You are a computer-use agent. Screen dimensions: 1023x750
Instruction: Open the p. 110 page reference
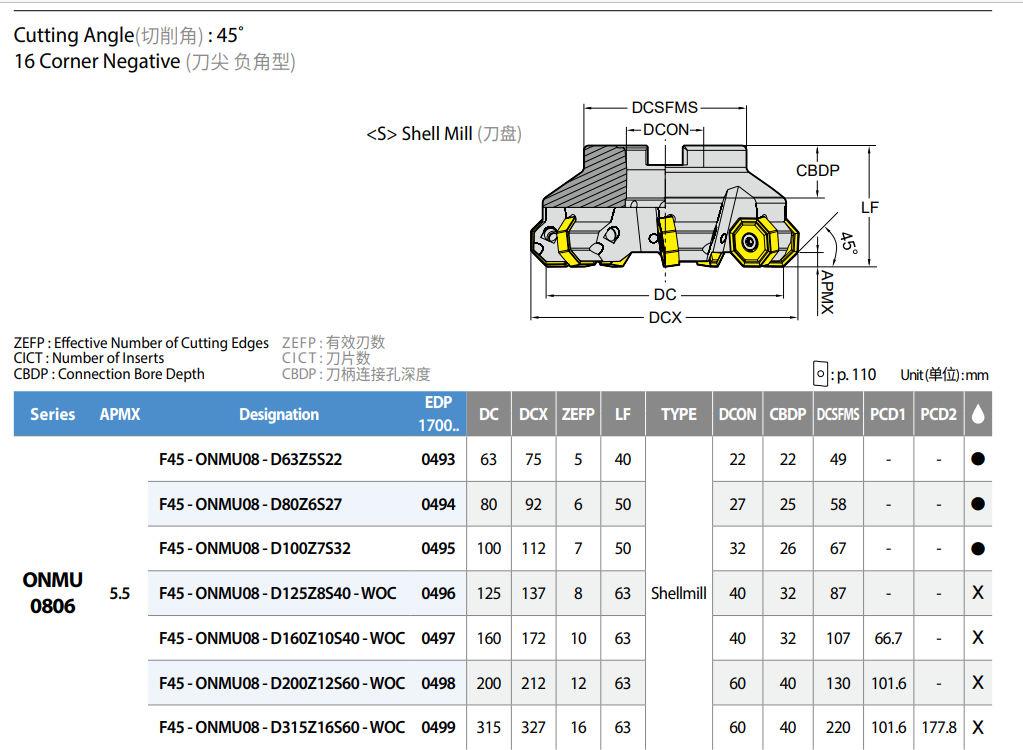[856, 374]
